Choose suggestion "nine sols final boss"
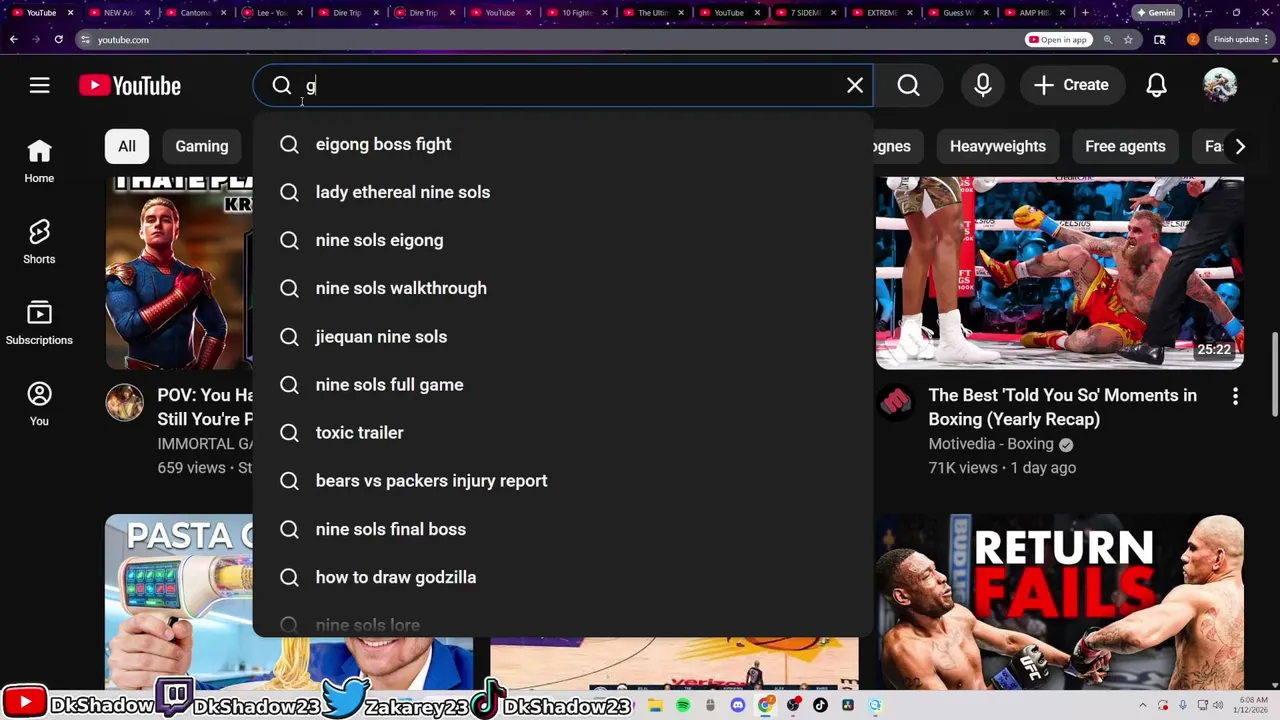 pyautogui.click(x=562, y=529)
